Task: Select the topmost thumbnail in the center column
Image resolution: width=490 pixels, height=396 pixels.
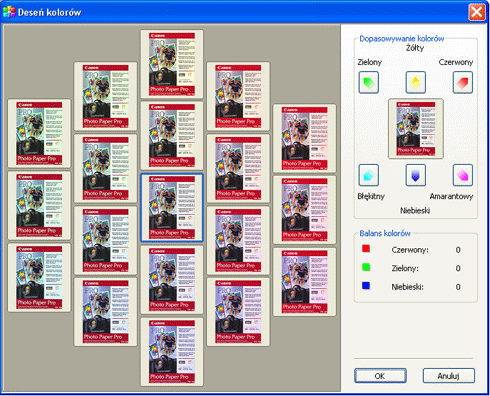Action: point(172,64)
